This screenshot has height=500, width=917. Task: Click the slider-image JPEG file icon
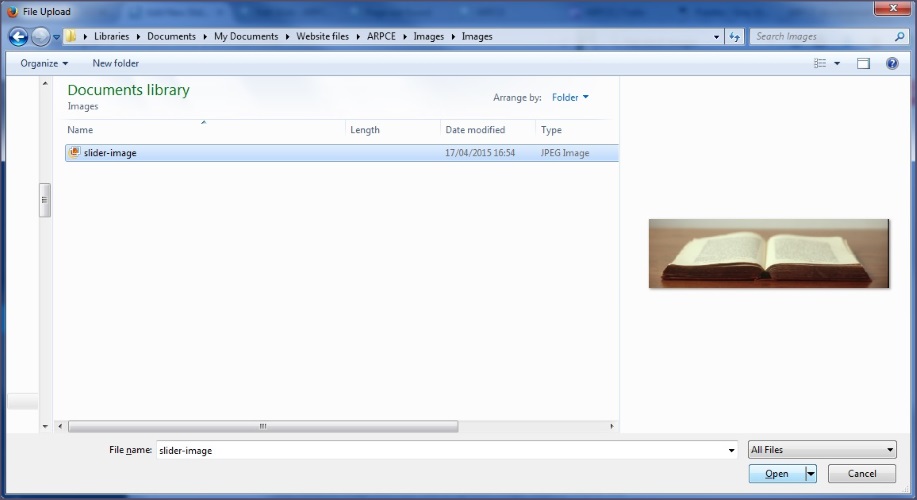(74, 153)
